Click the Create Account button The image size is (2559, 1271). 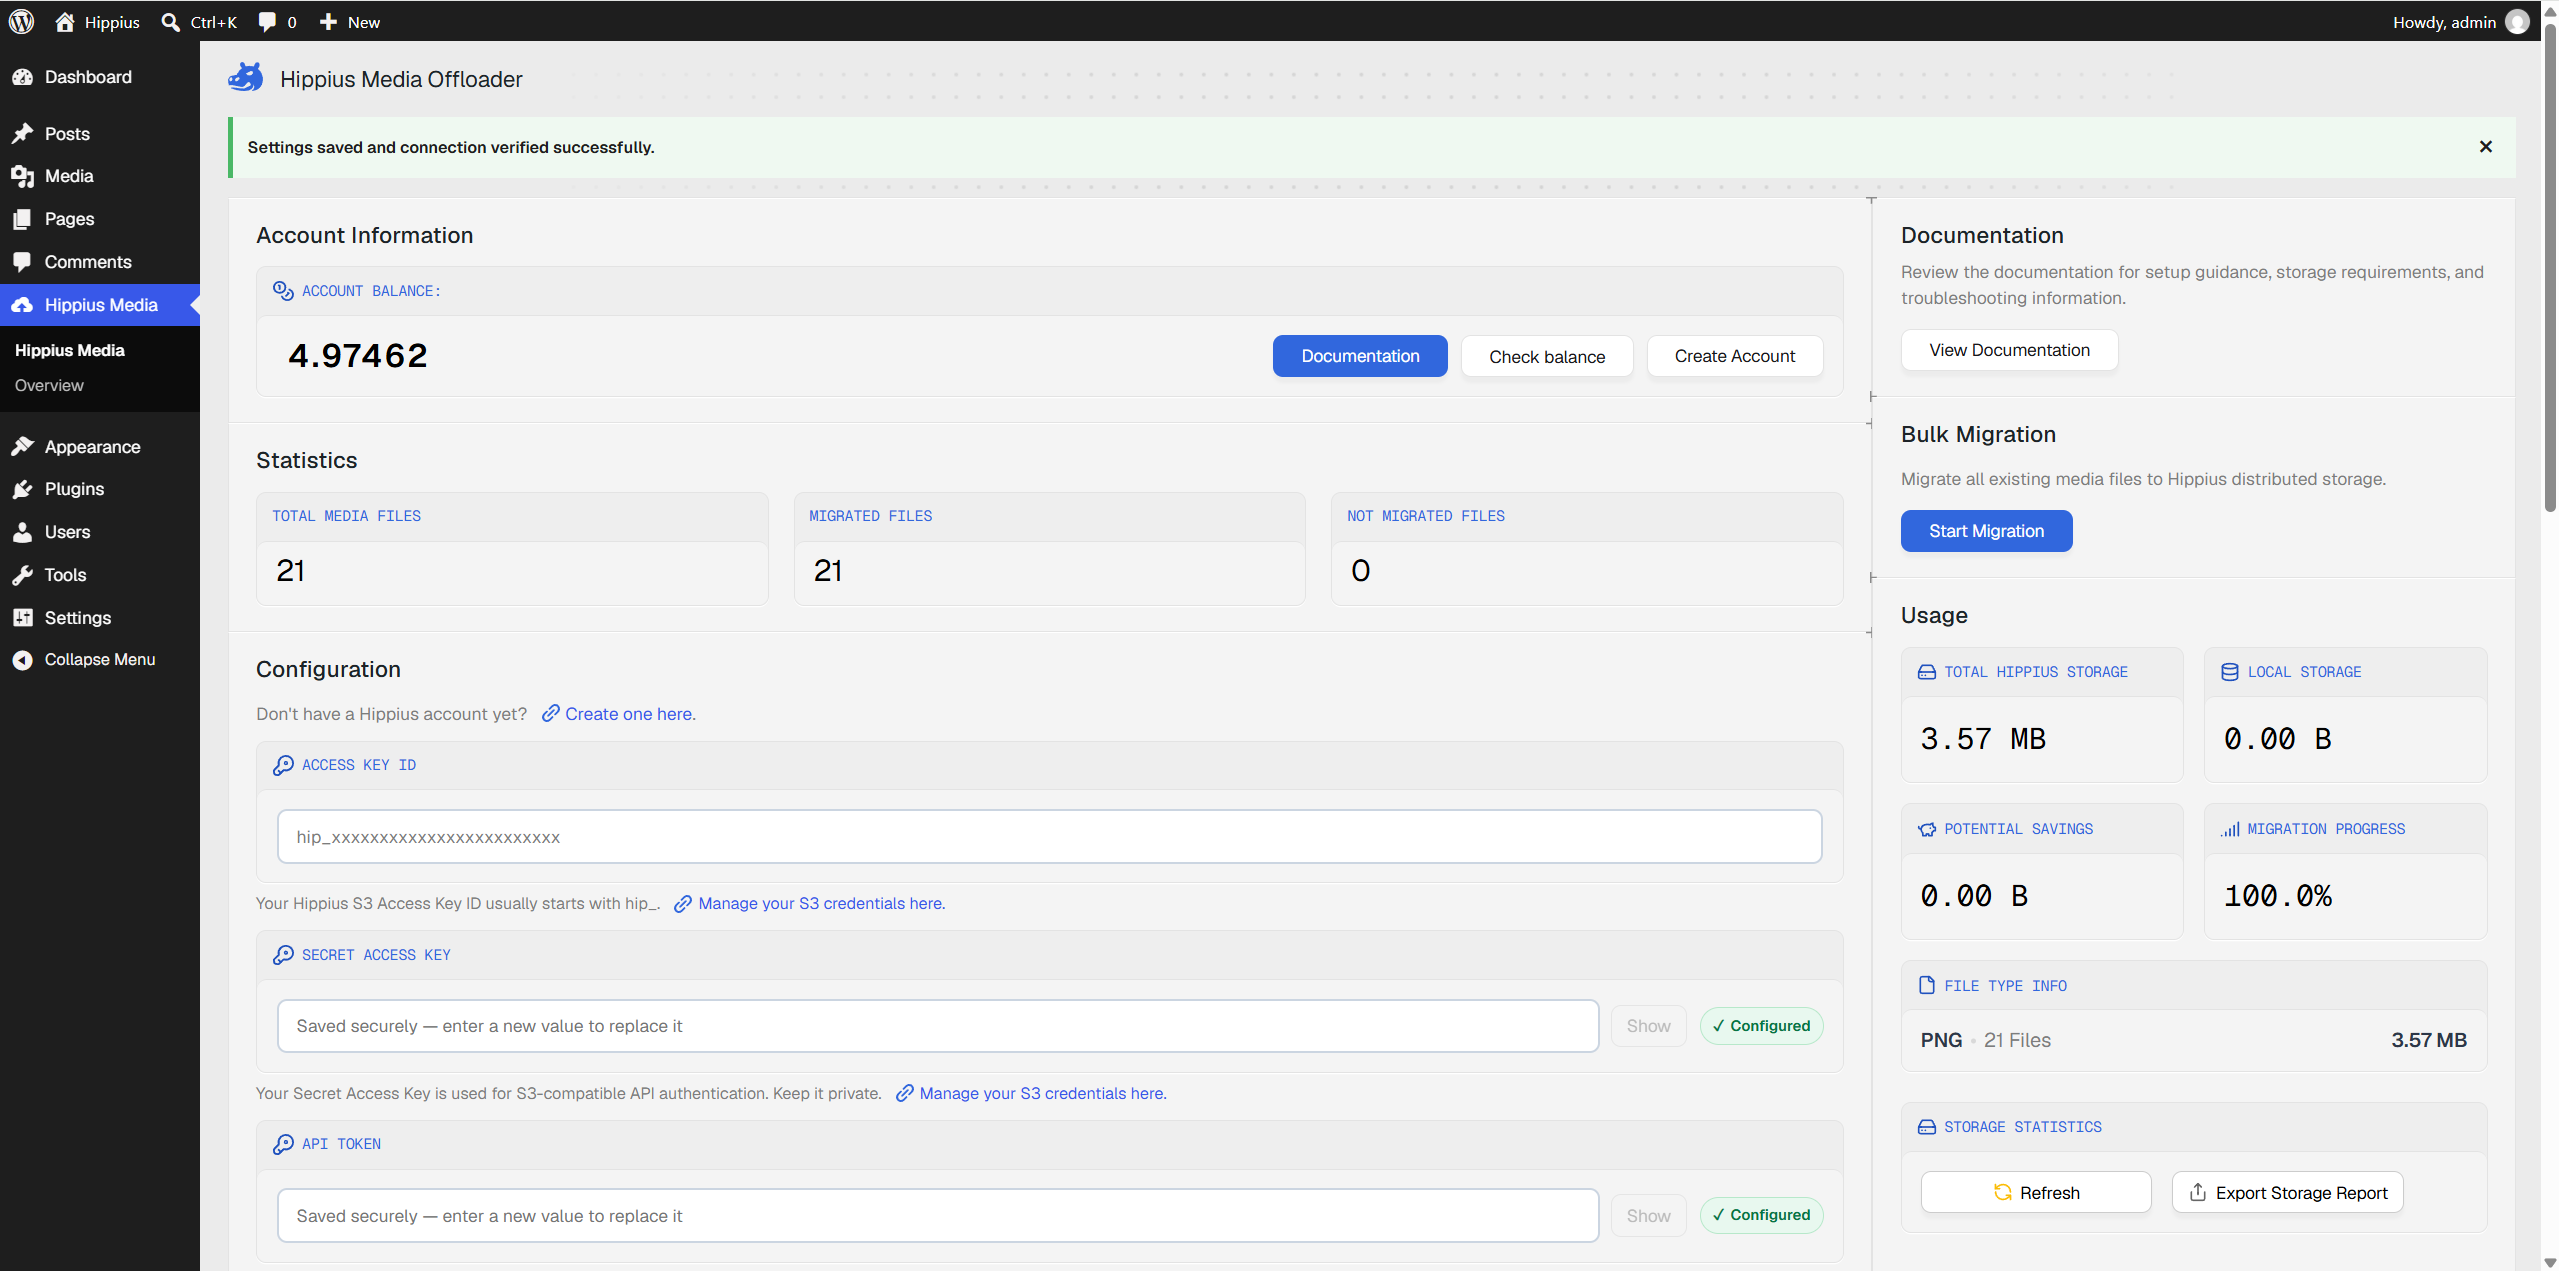tap(1735, 356)
